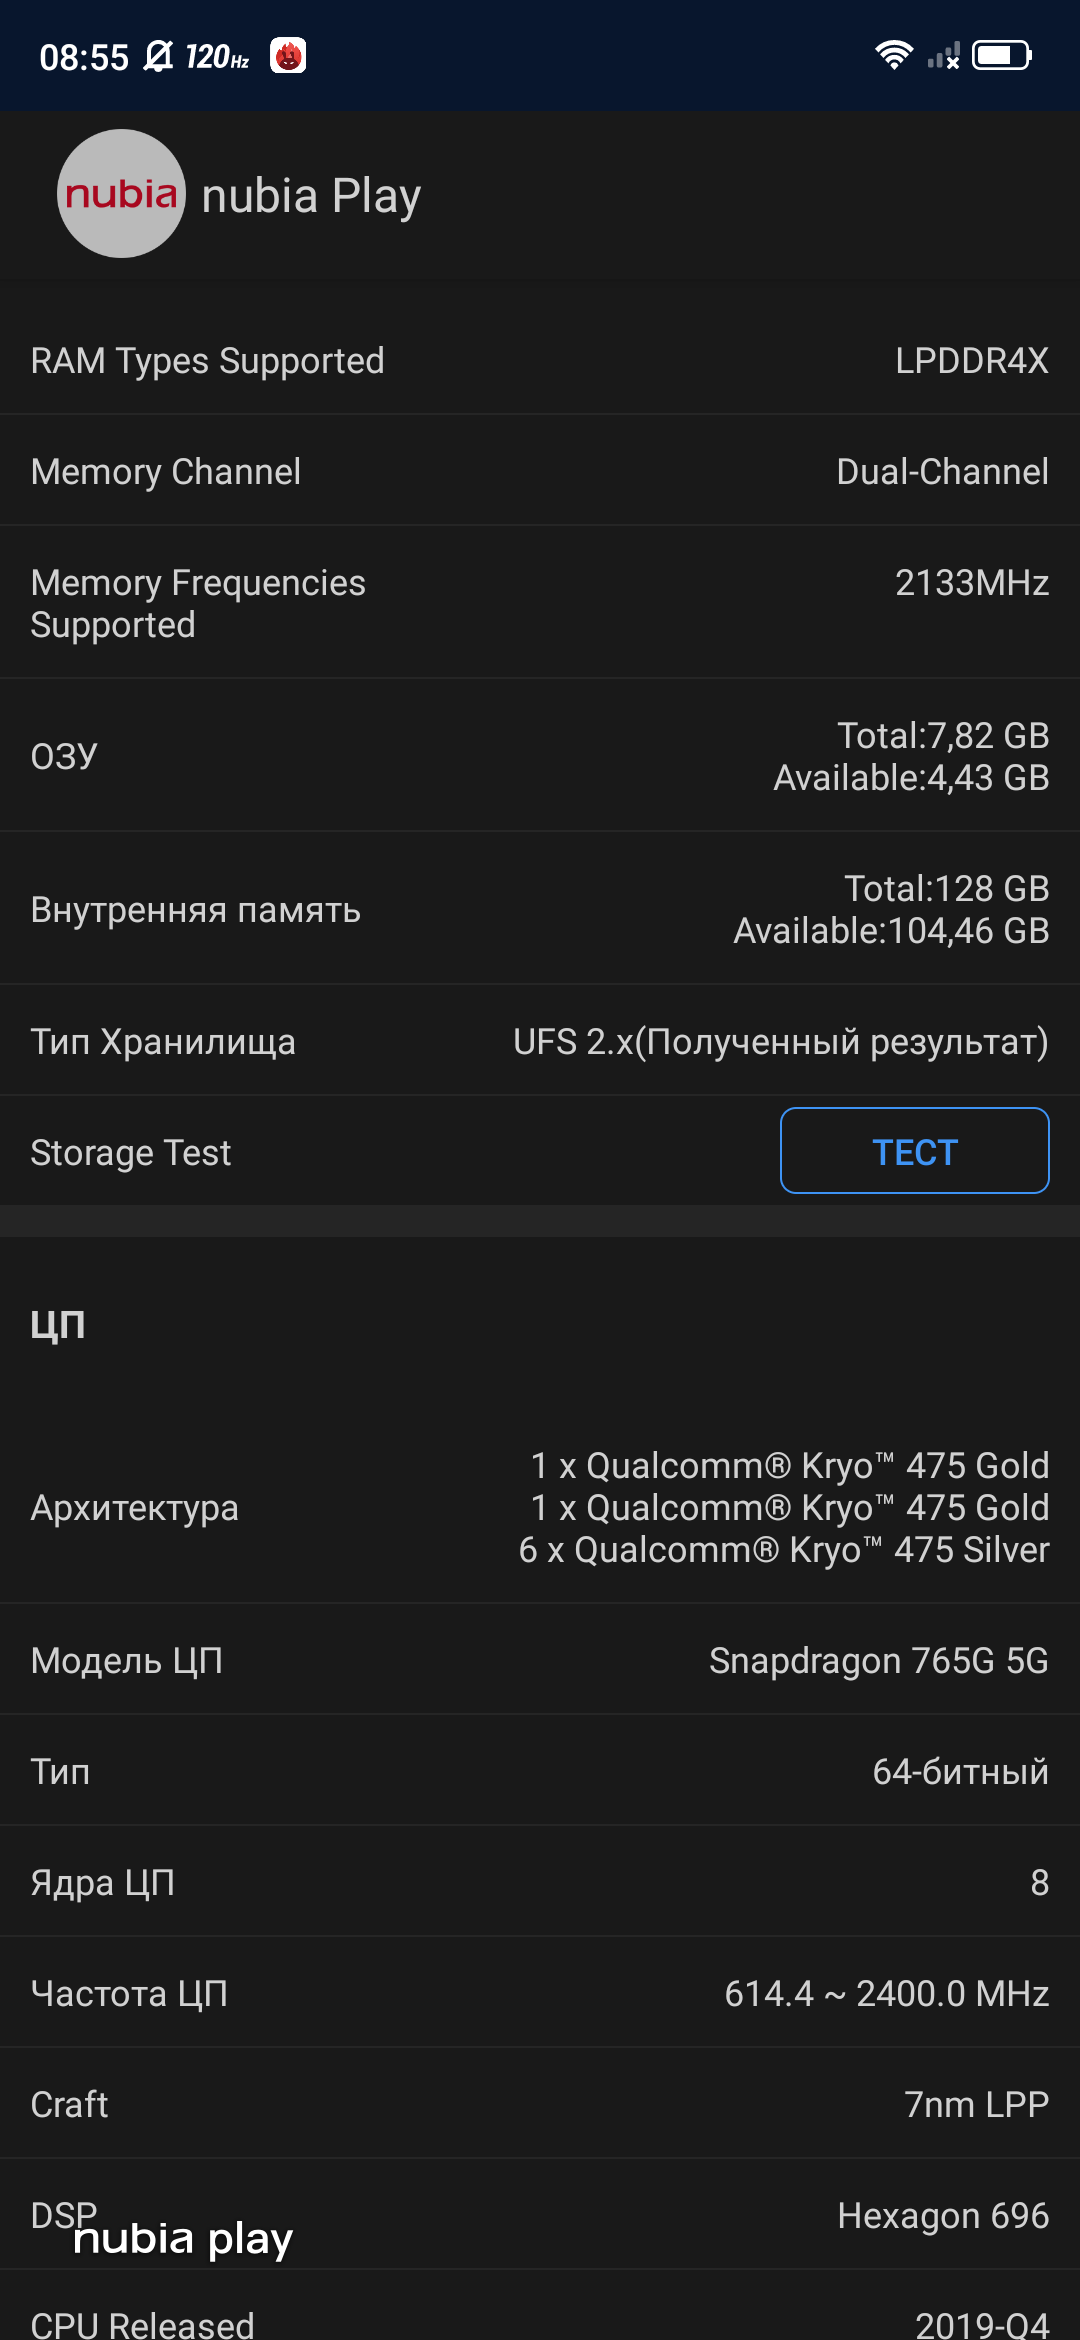Tap the nubia Play device title
Image resolution: width=1080 pixels, height=2340 pixels.
(311, 196)
